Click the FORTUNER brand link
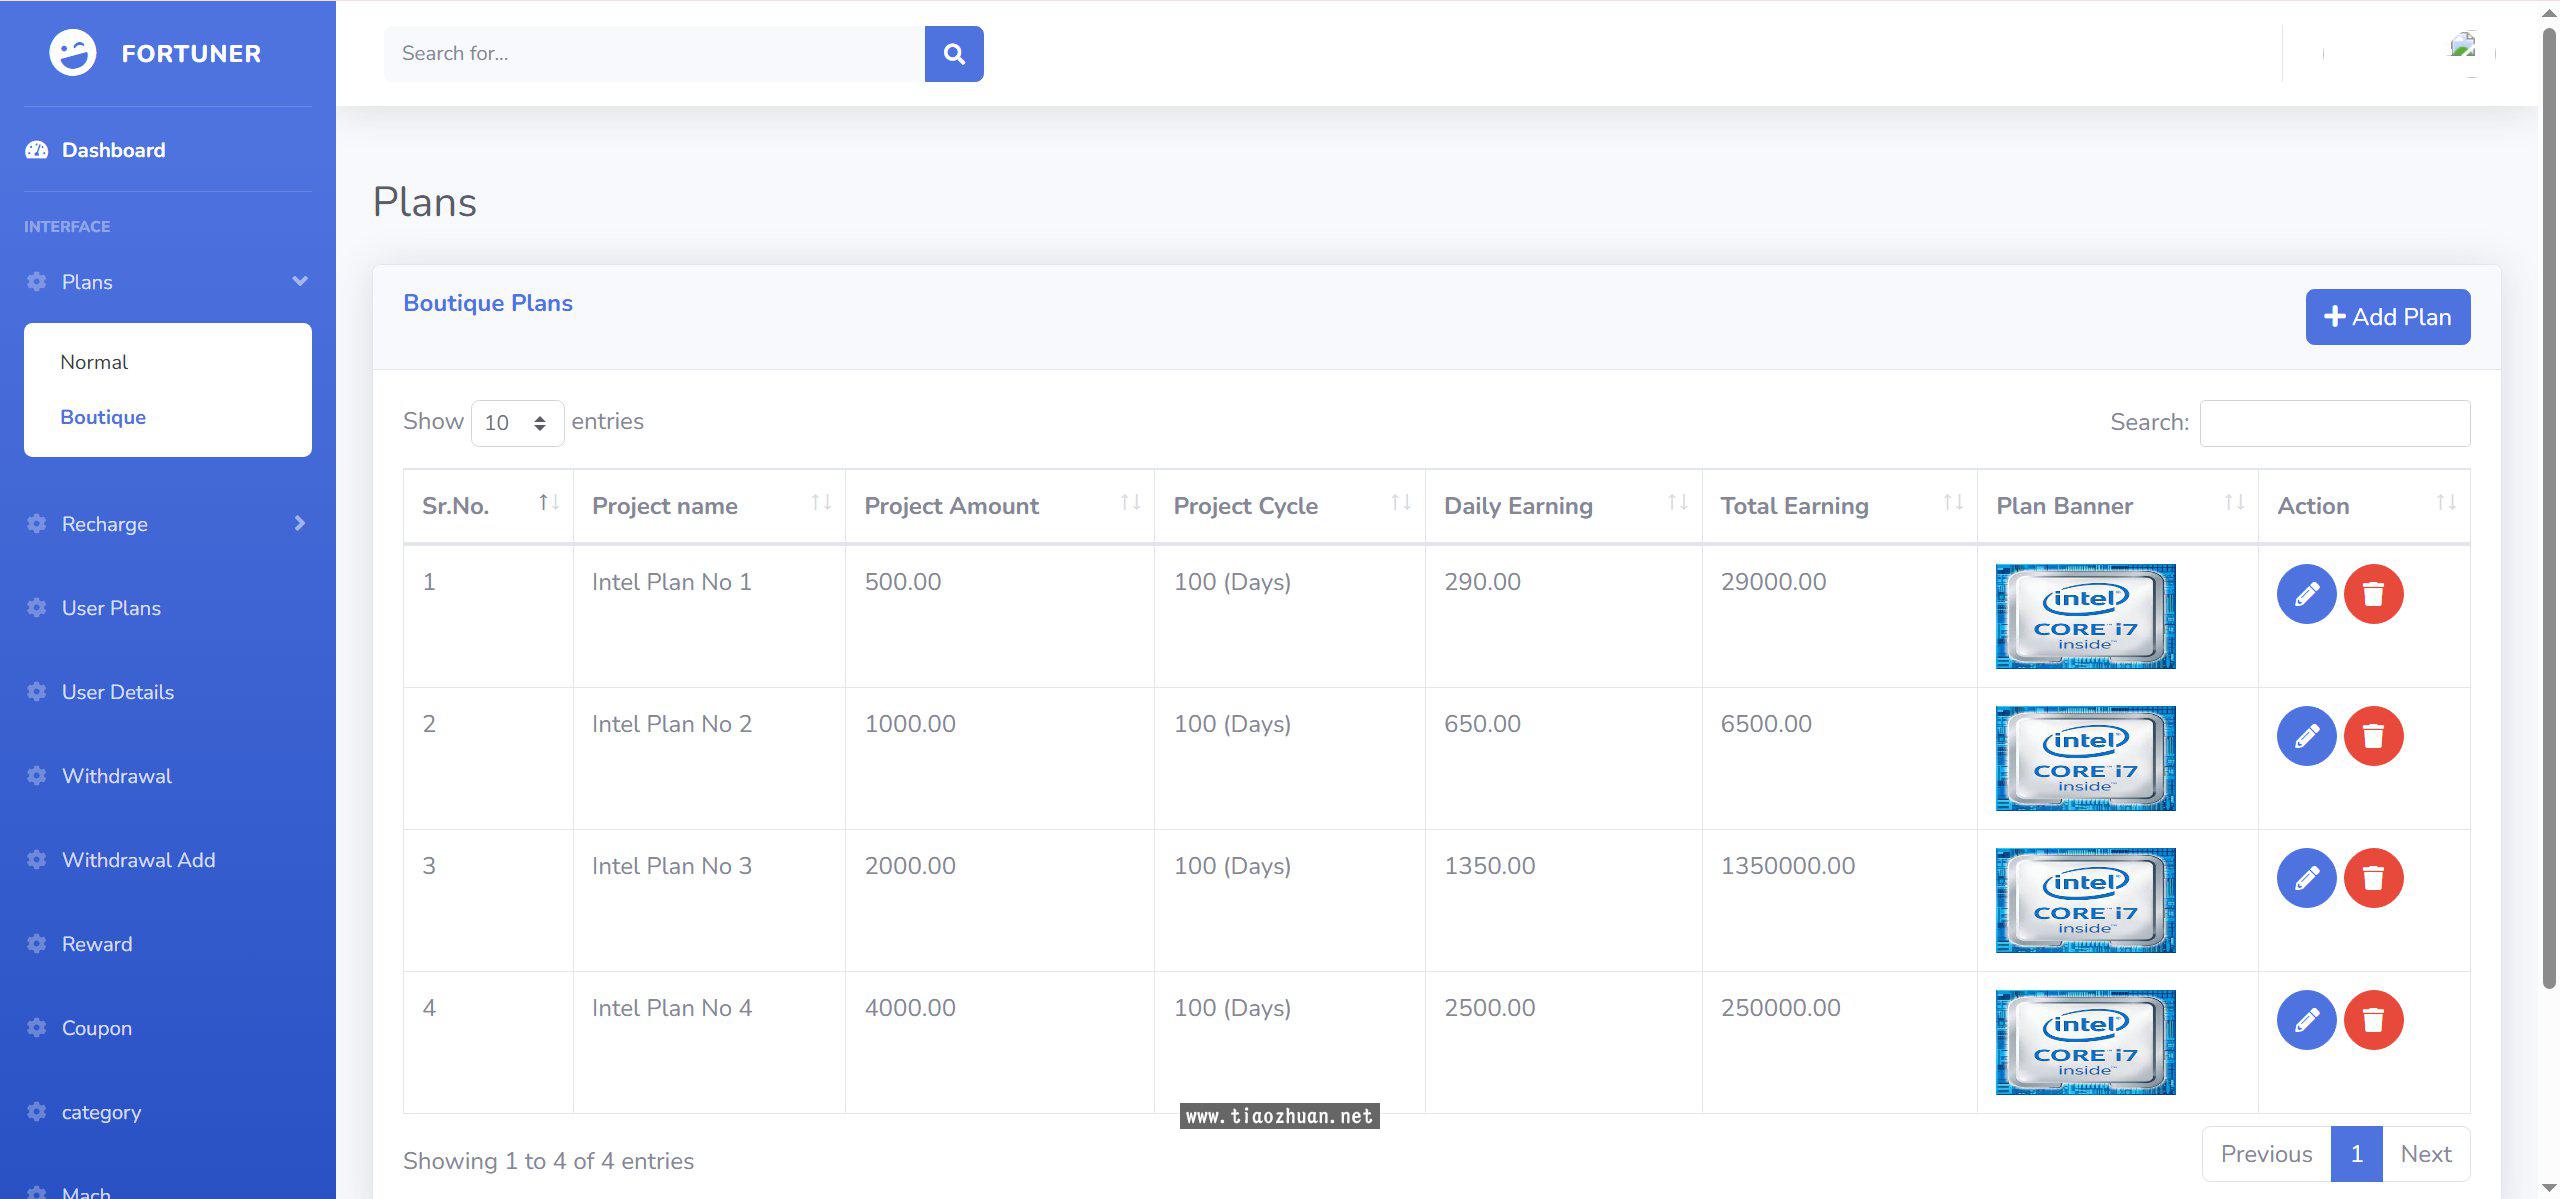Image resolution: width=2560 pixels, height=1199 pixels. [x=191, y=54]
